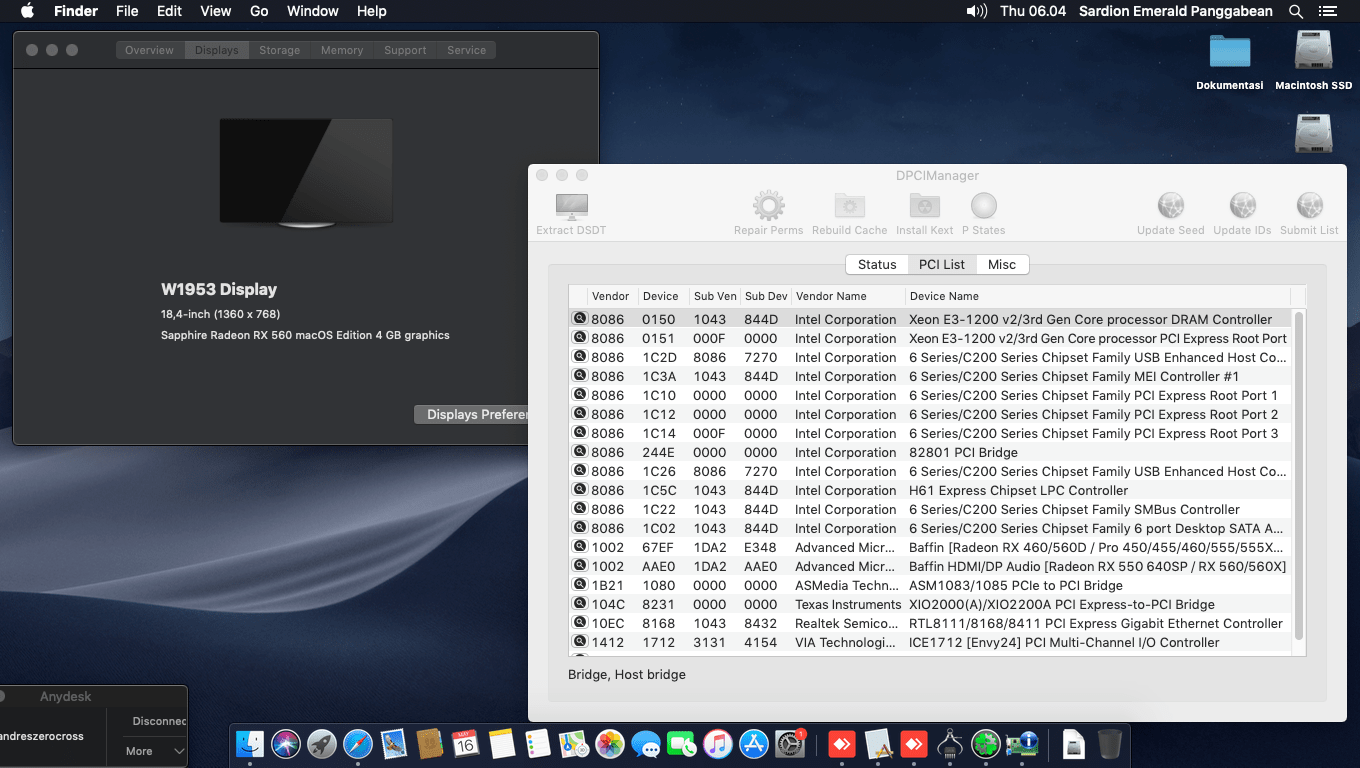This screenshot has height=768, width=1360.
Task: Open the Storage tab in About This Mac
Action: pos(279,50)
